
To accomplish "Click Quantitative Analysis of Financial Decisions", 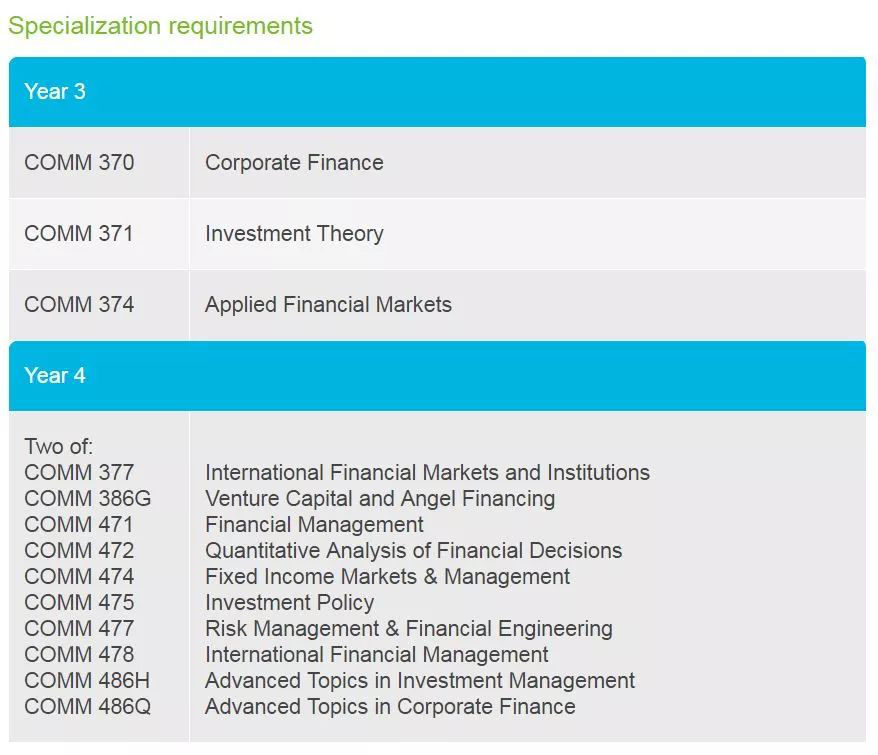I will 413,551.
